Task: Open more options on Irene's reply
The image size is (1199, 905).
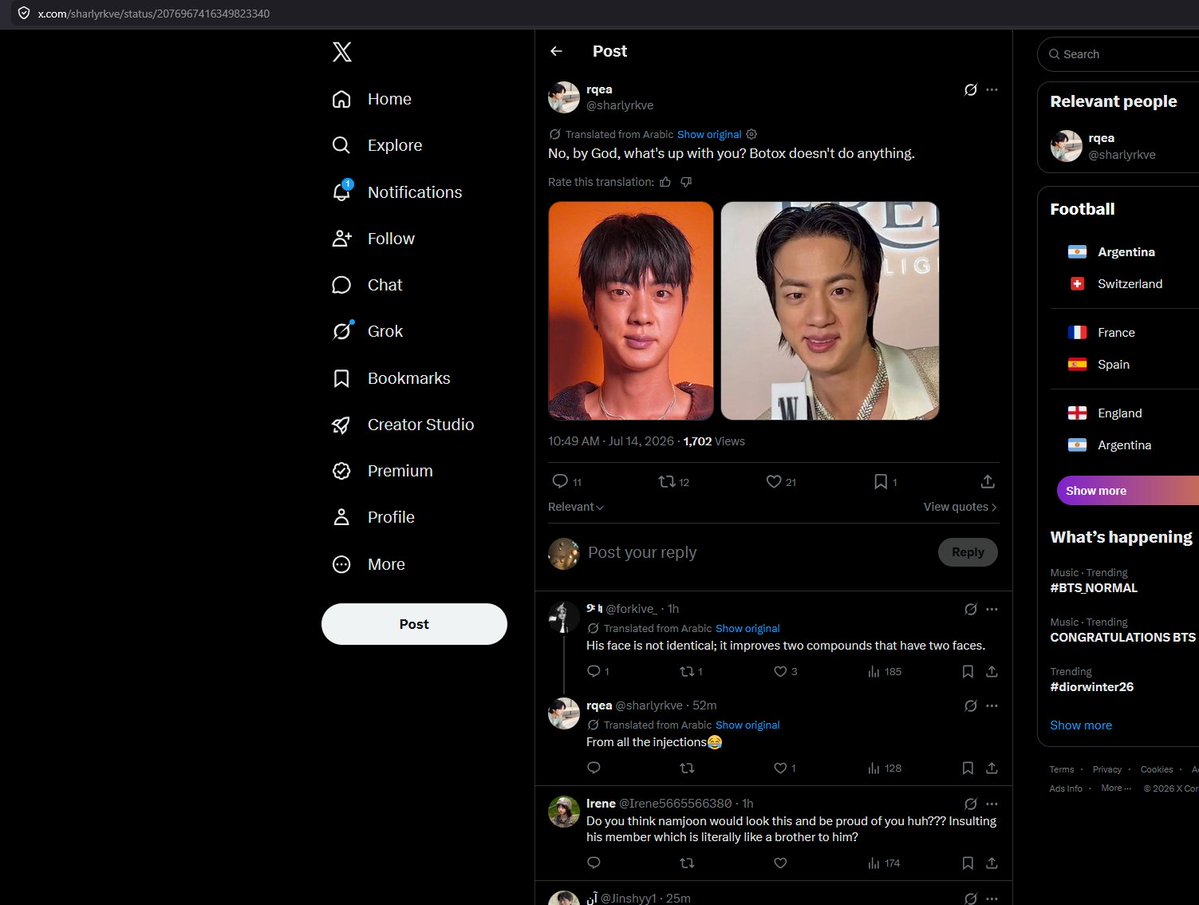Action: (992, 804)
